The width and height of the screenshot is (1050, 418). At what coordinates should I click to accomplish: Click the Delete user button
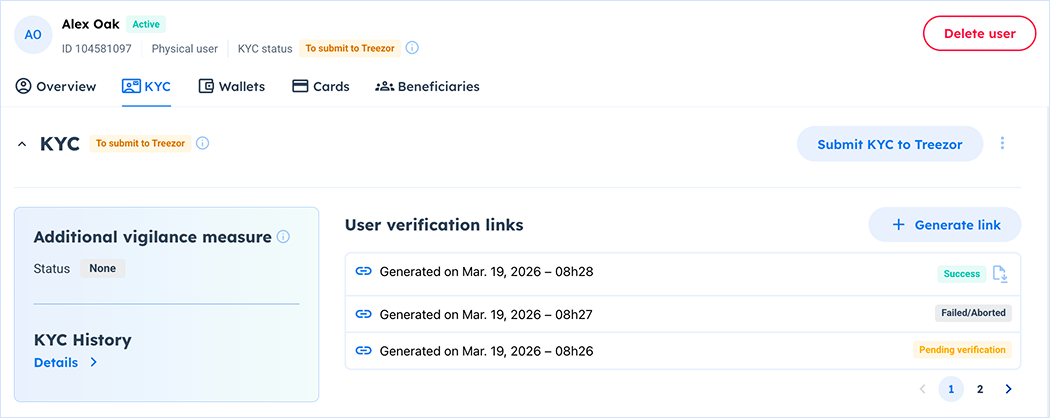(x=980, y=33)
